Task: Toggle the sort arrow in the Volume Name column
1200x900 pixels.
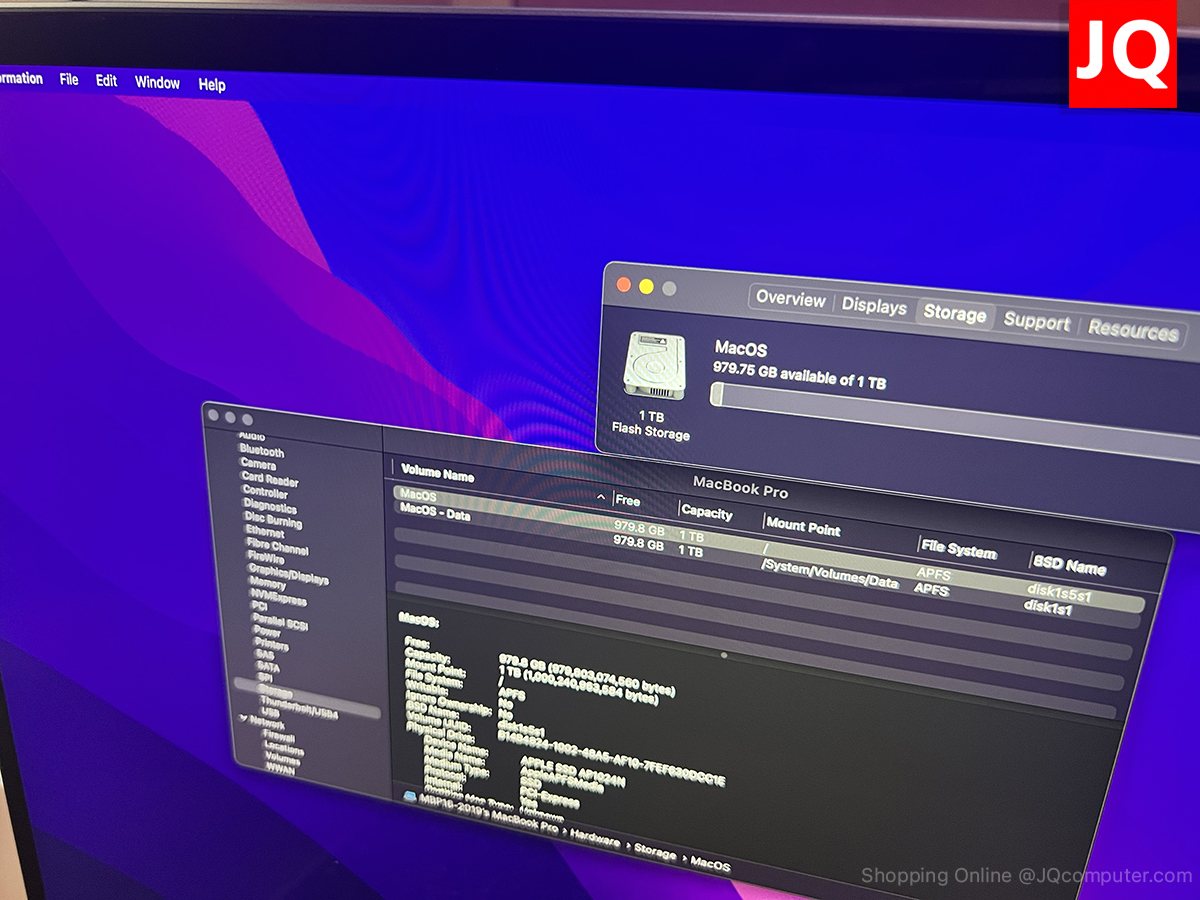Action: [x=601, y=497]
